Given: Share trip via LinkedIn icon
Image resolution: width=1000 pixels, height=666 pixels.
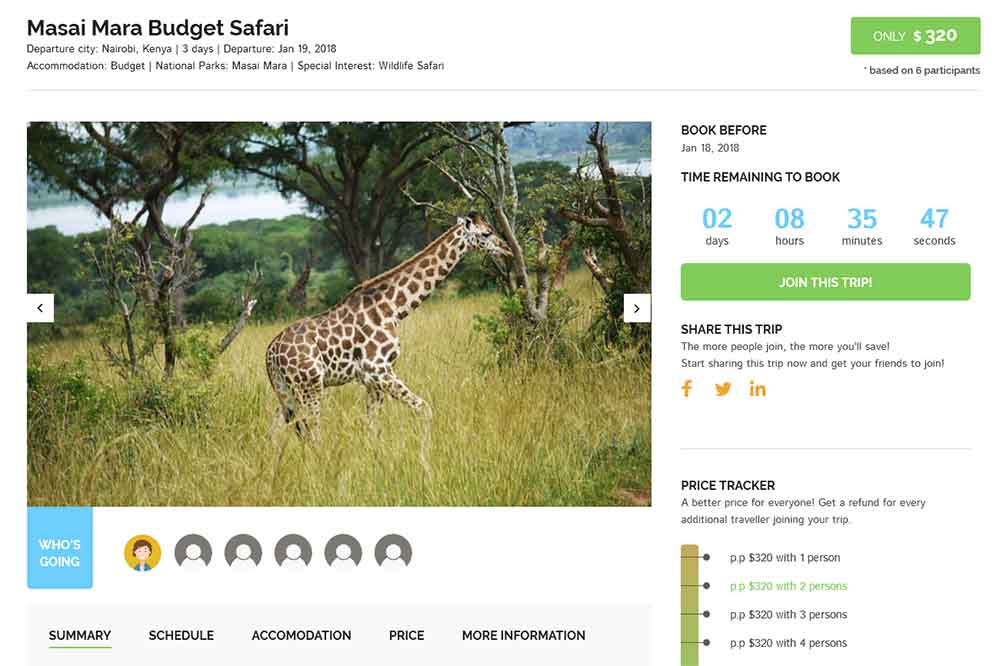Looking at the screenshot, I should tap(758, 389).
